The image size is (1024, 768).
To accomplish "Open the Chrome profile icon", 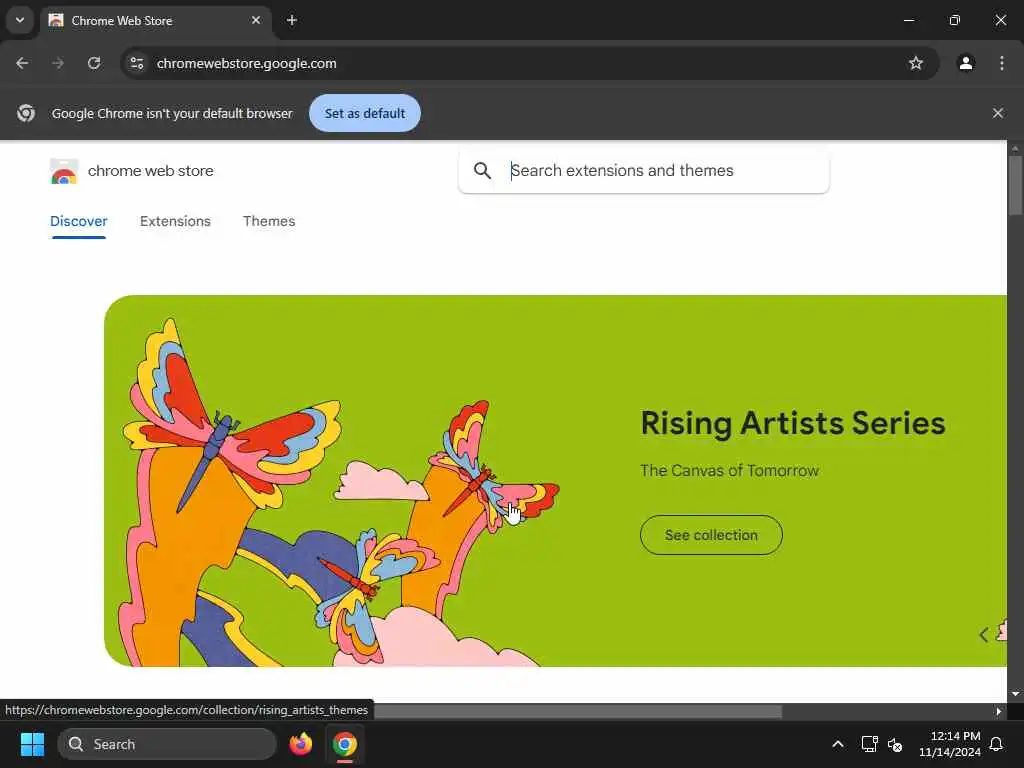I will [966, 63].
